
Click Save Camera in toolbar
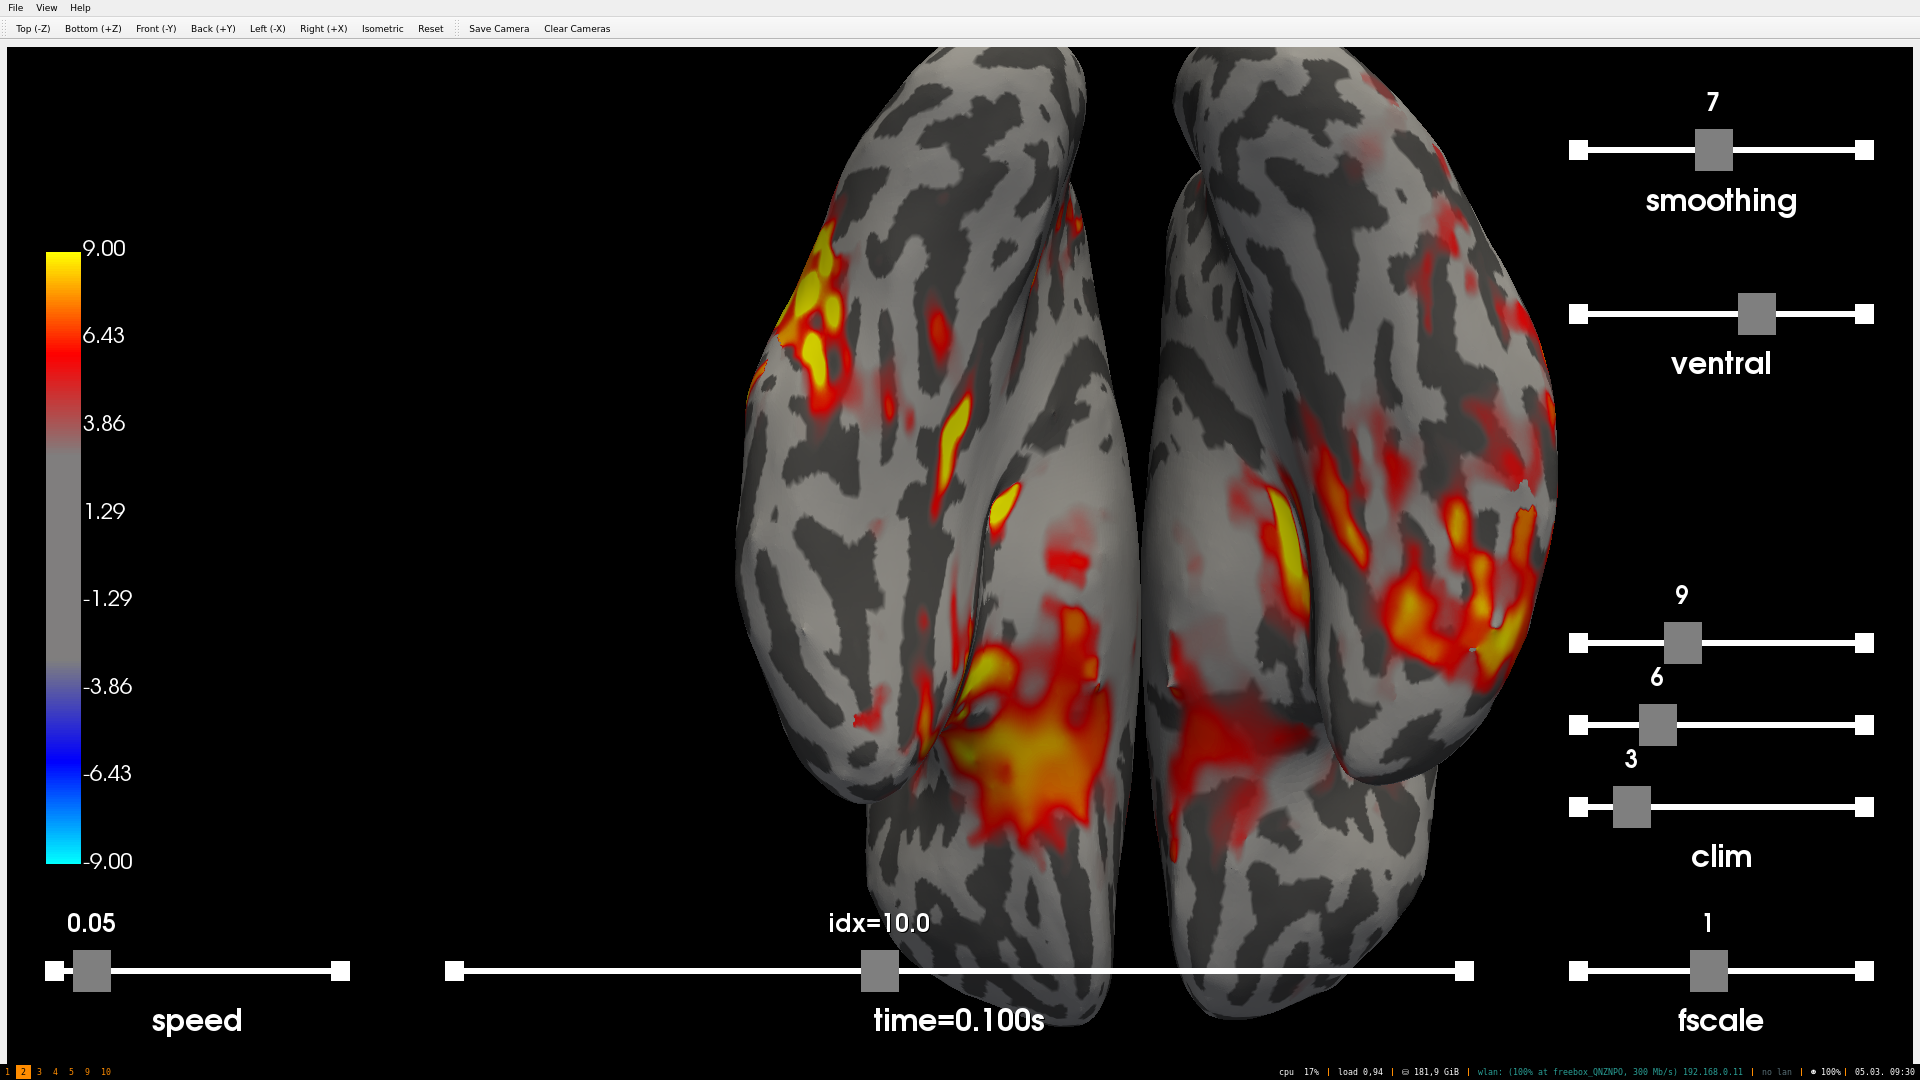click(499, 29)
